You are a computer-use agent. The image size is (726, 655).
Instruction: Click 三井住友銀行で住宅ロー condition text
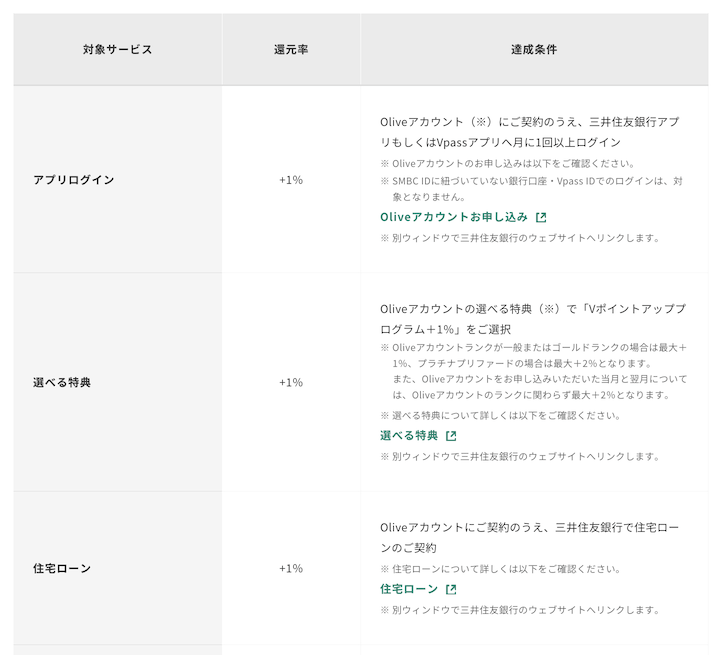[529, 538]
